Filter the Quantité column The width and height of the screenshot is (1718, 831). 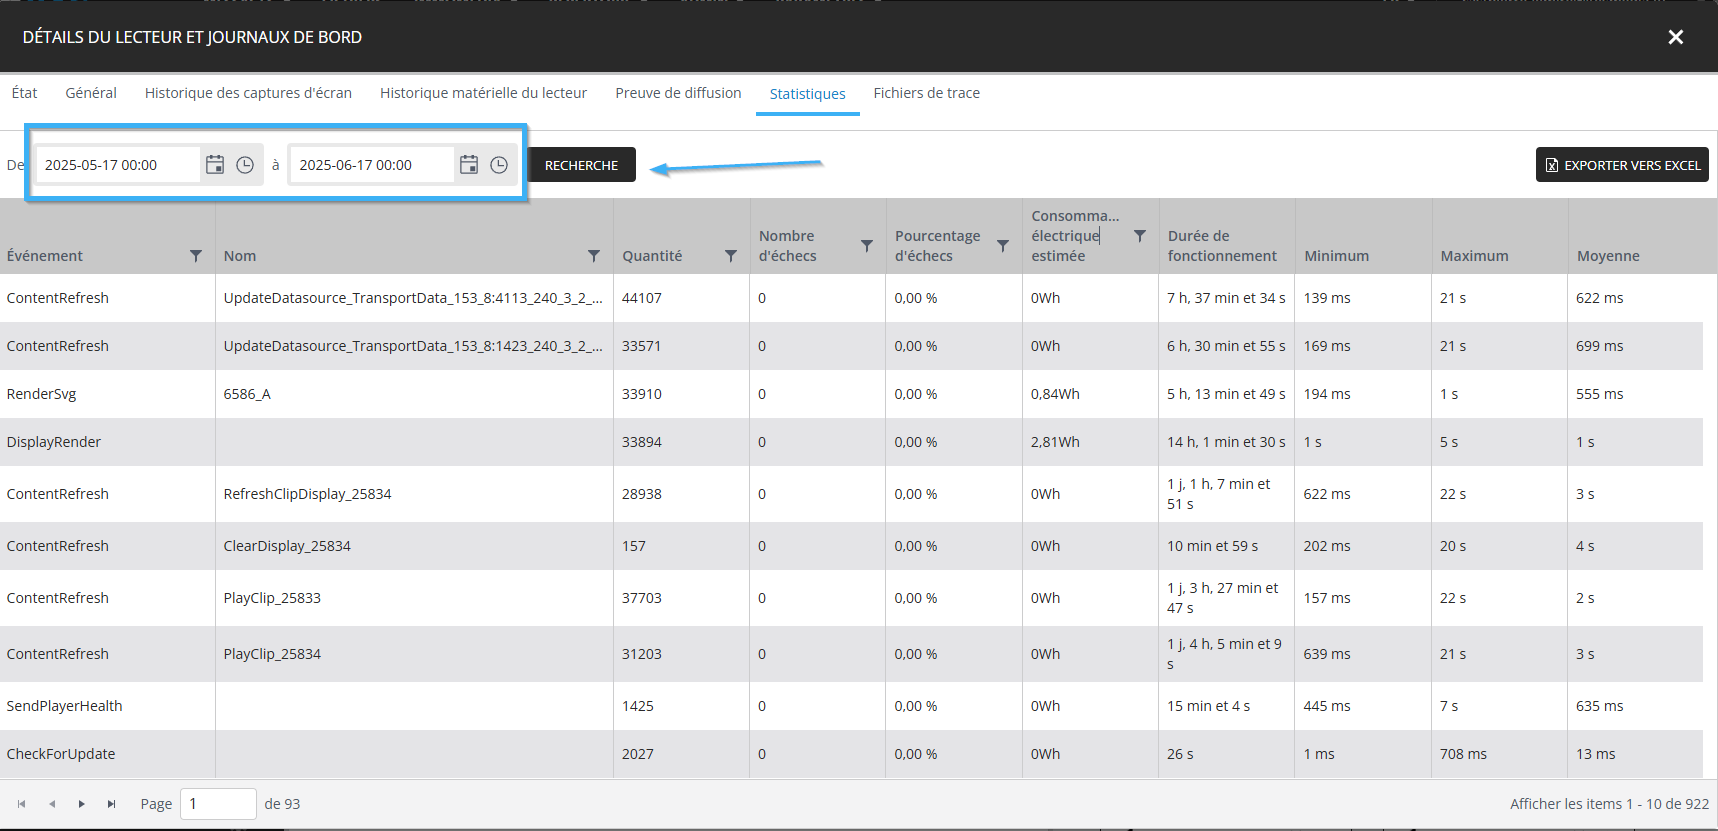tap(731, 256)
